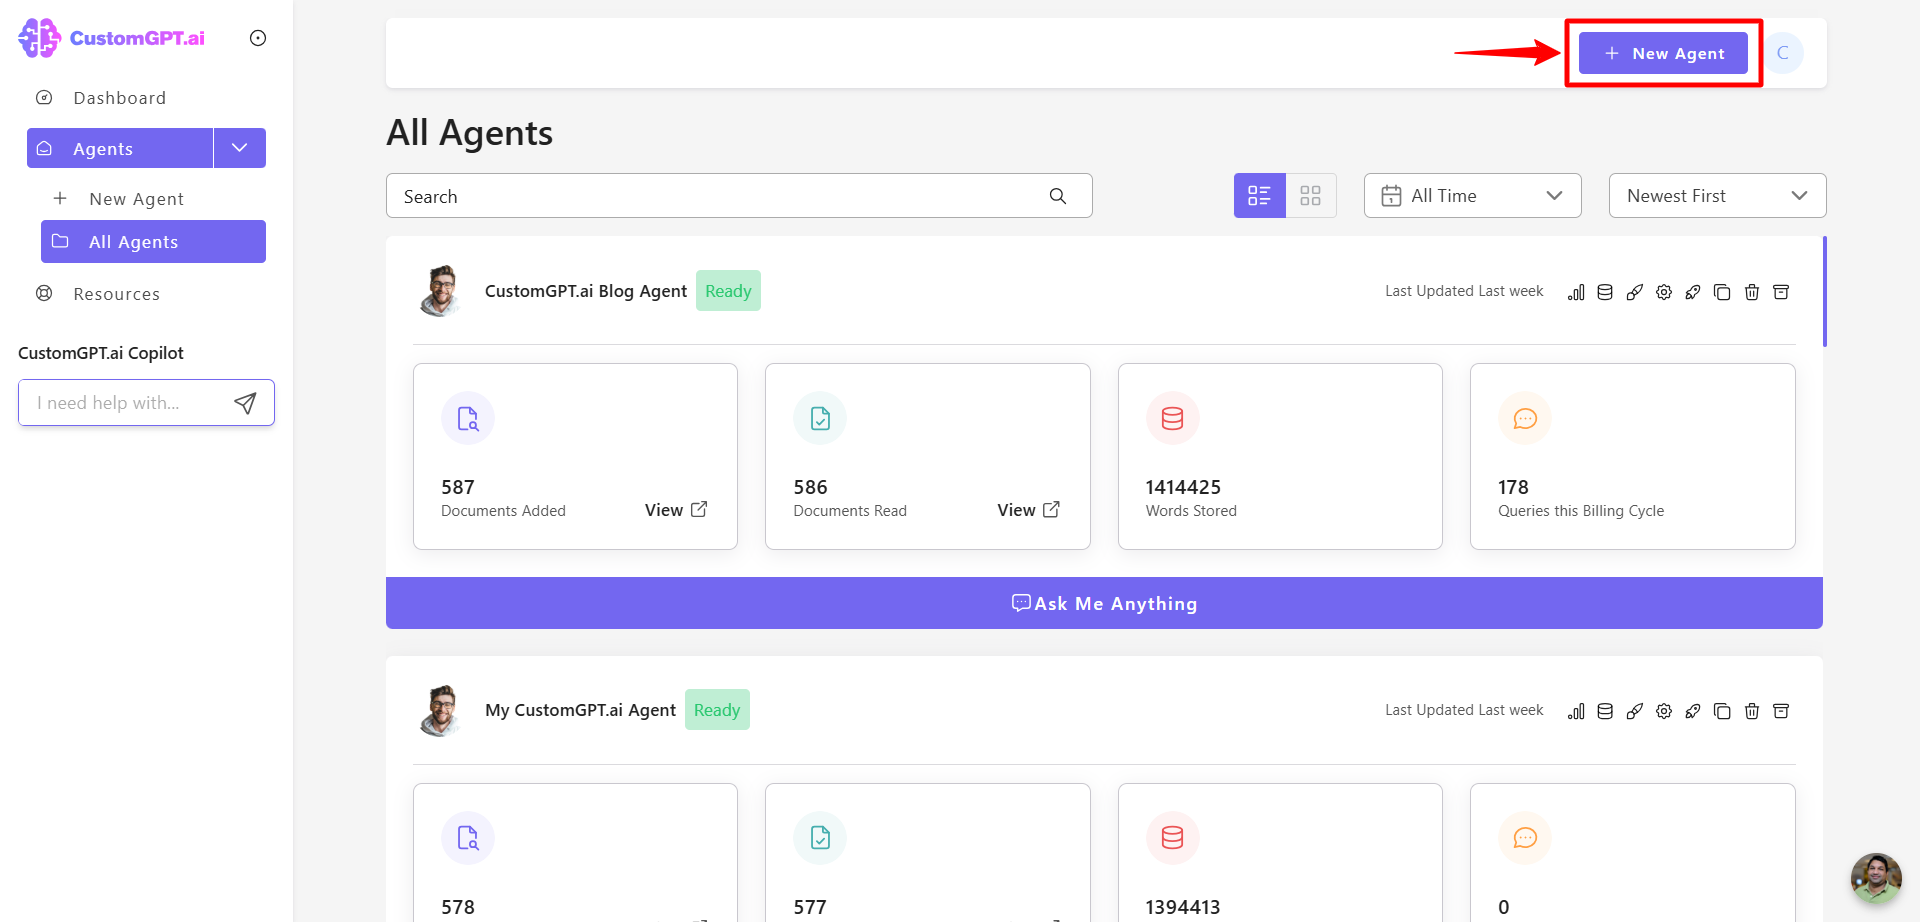The width and height of the screenshot is (1920, 922).
Task: Open settings gear for CustomGPT.ai Blog Agent
Action: pos(1664,292)
